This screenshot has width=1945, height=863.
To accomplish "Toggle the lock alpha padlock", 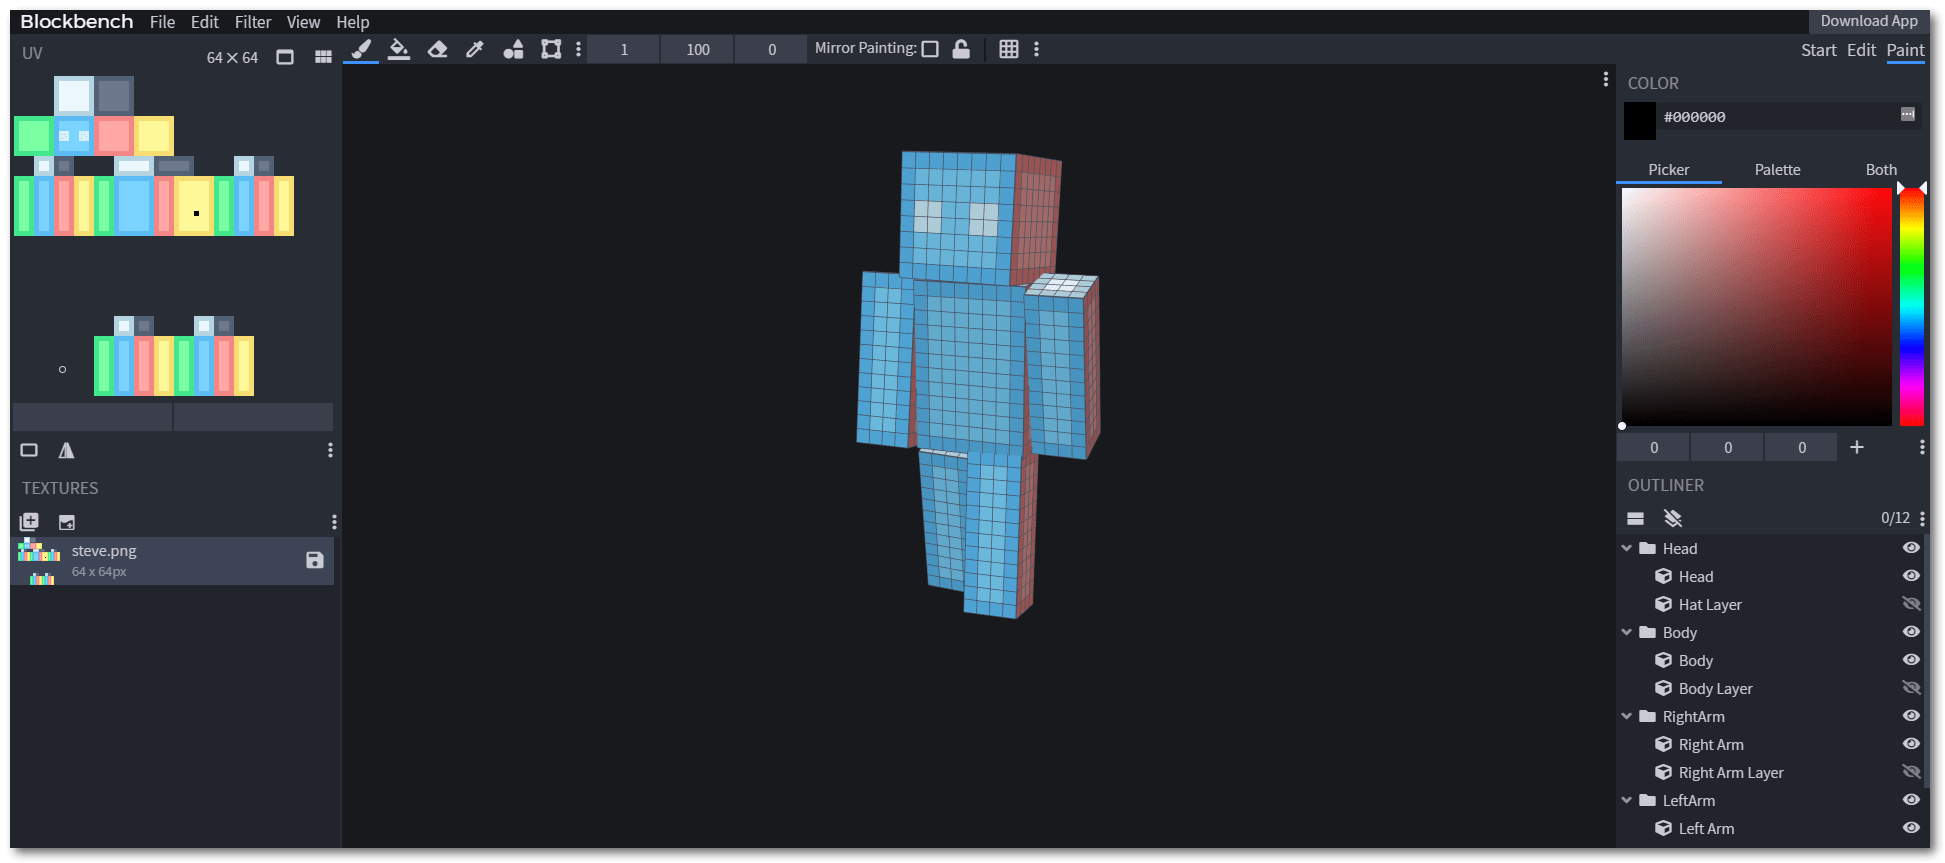I will [x=961, y=49].
